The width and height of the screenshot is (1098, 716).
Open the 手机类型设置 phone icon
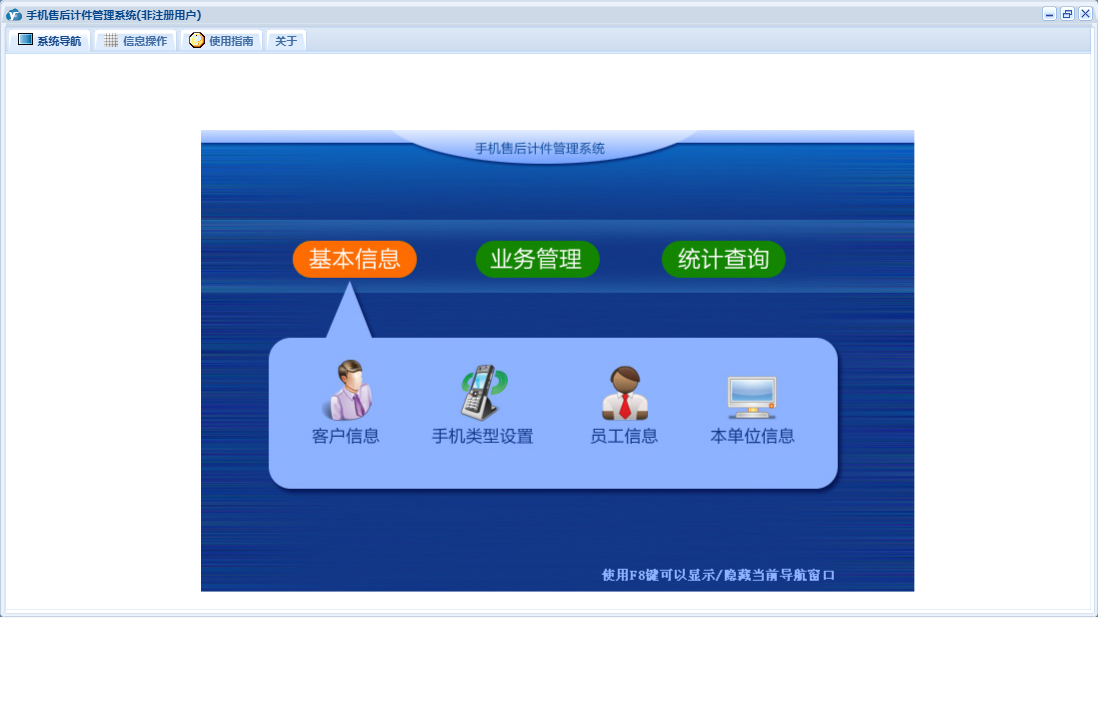point(483,392)
